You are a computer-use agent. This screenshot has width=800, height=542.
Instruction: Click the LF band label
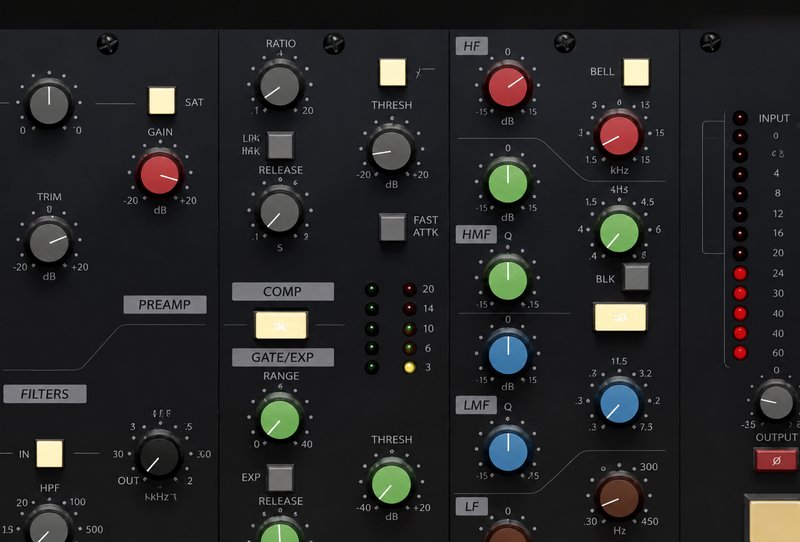tap(472, 506)
